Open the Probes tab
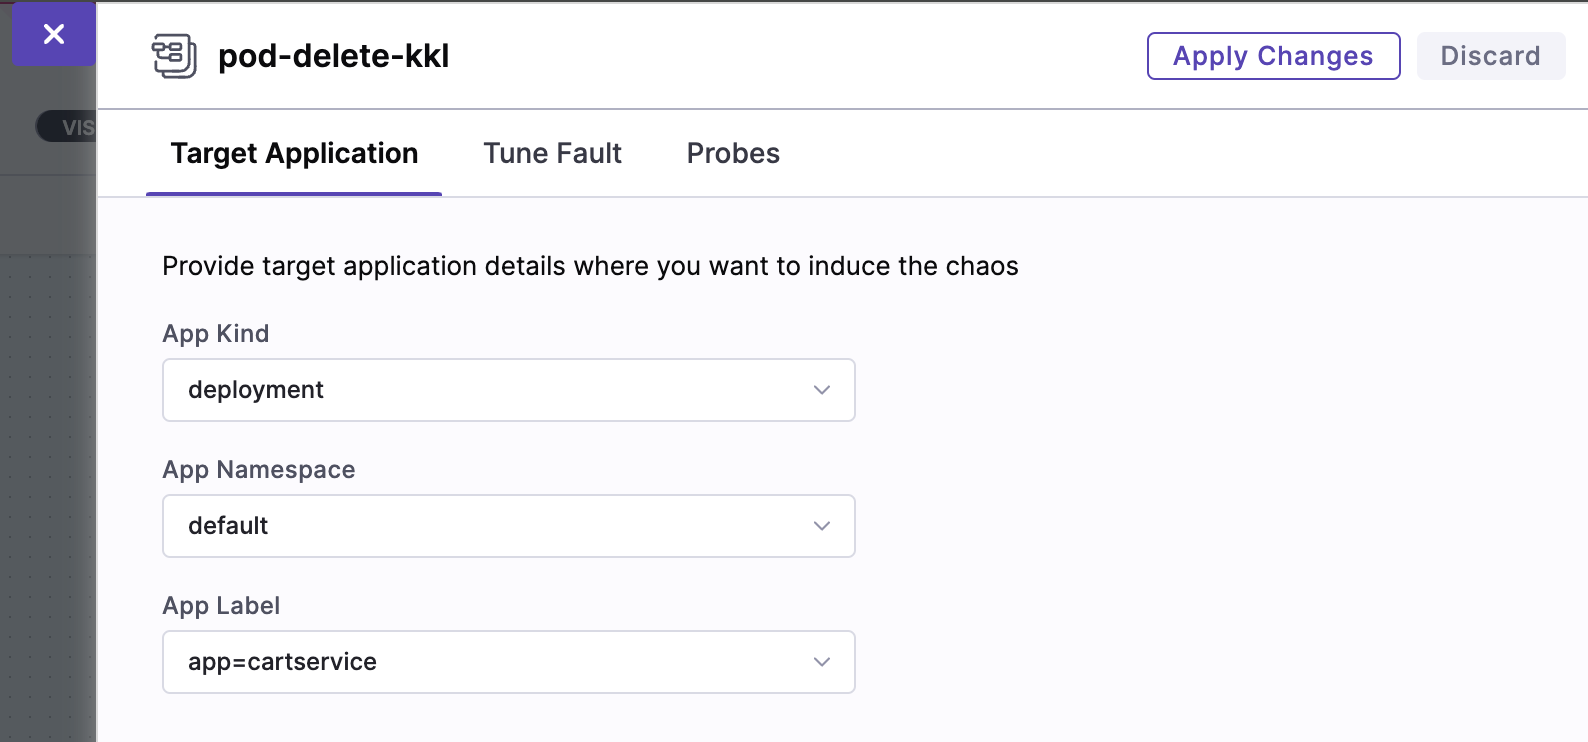The height and width of the screenshot is (742, 1588). coord(733,153)
